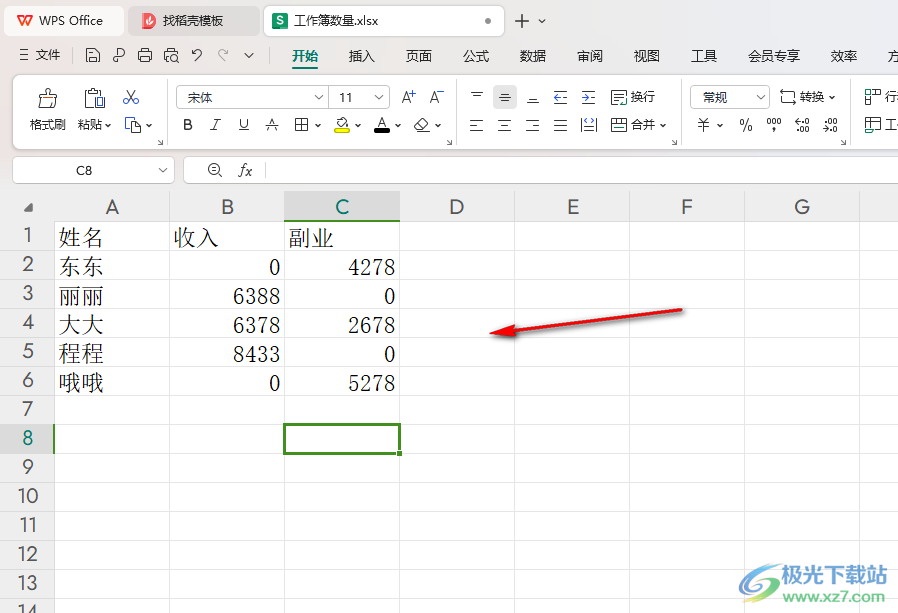This screenshot has height=613, width=898.
Task: Click in the formula bar input
Action: [x=582, y=170]
